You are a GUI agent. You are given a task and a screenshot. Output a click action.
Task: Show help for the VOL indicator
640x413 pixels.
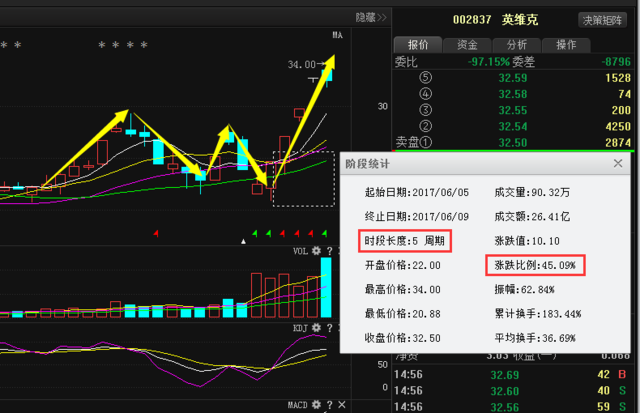click(x=329, y=251)
